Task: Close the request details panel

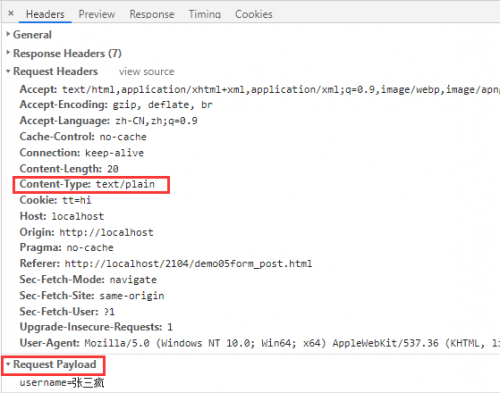Action: click(11, 13)
